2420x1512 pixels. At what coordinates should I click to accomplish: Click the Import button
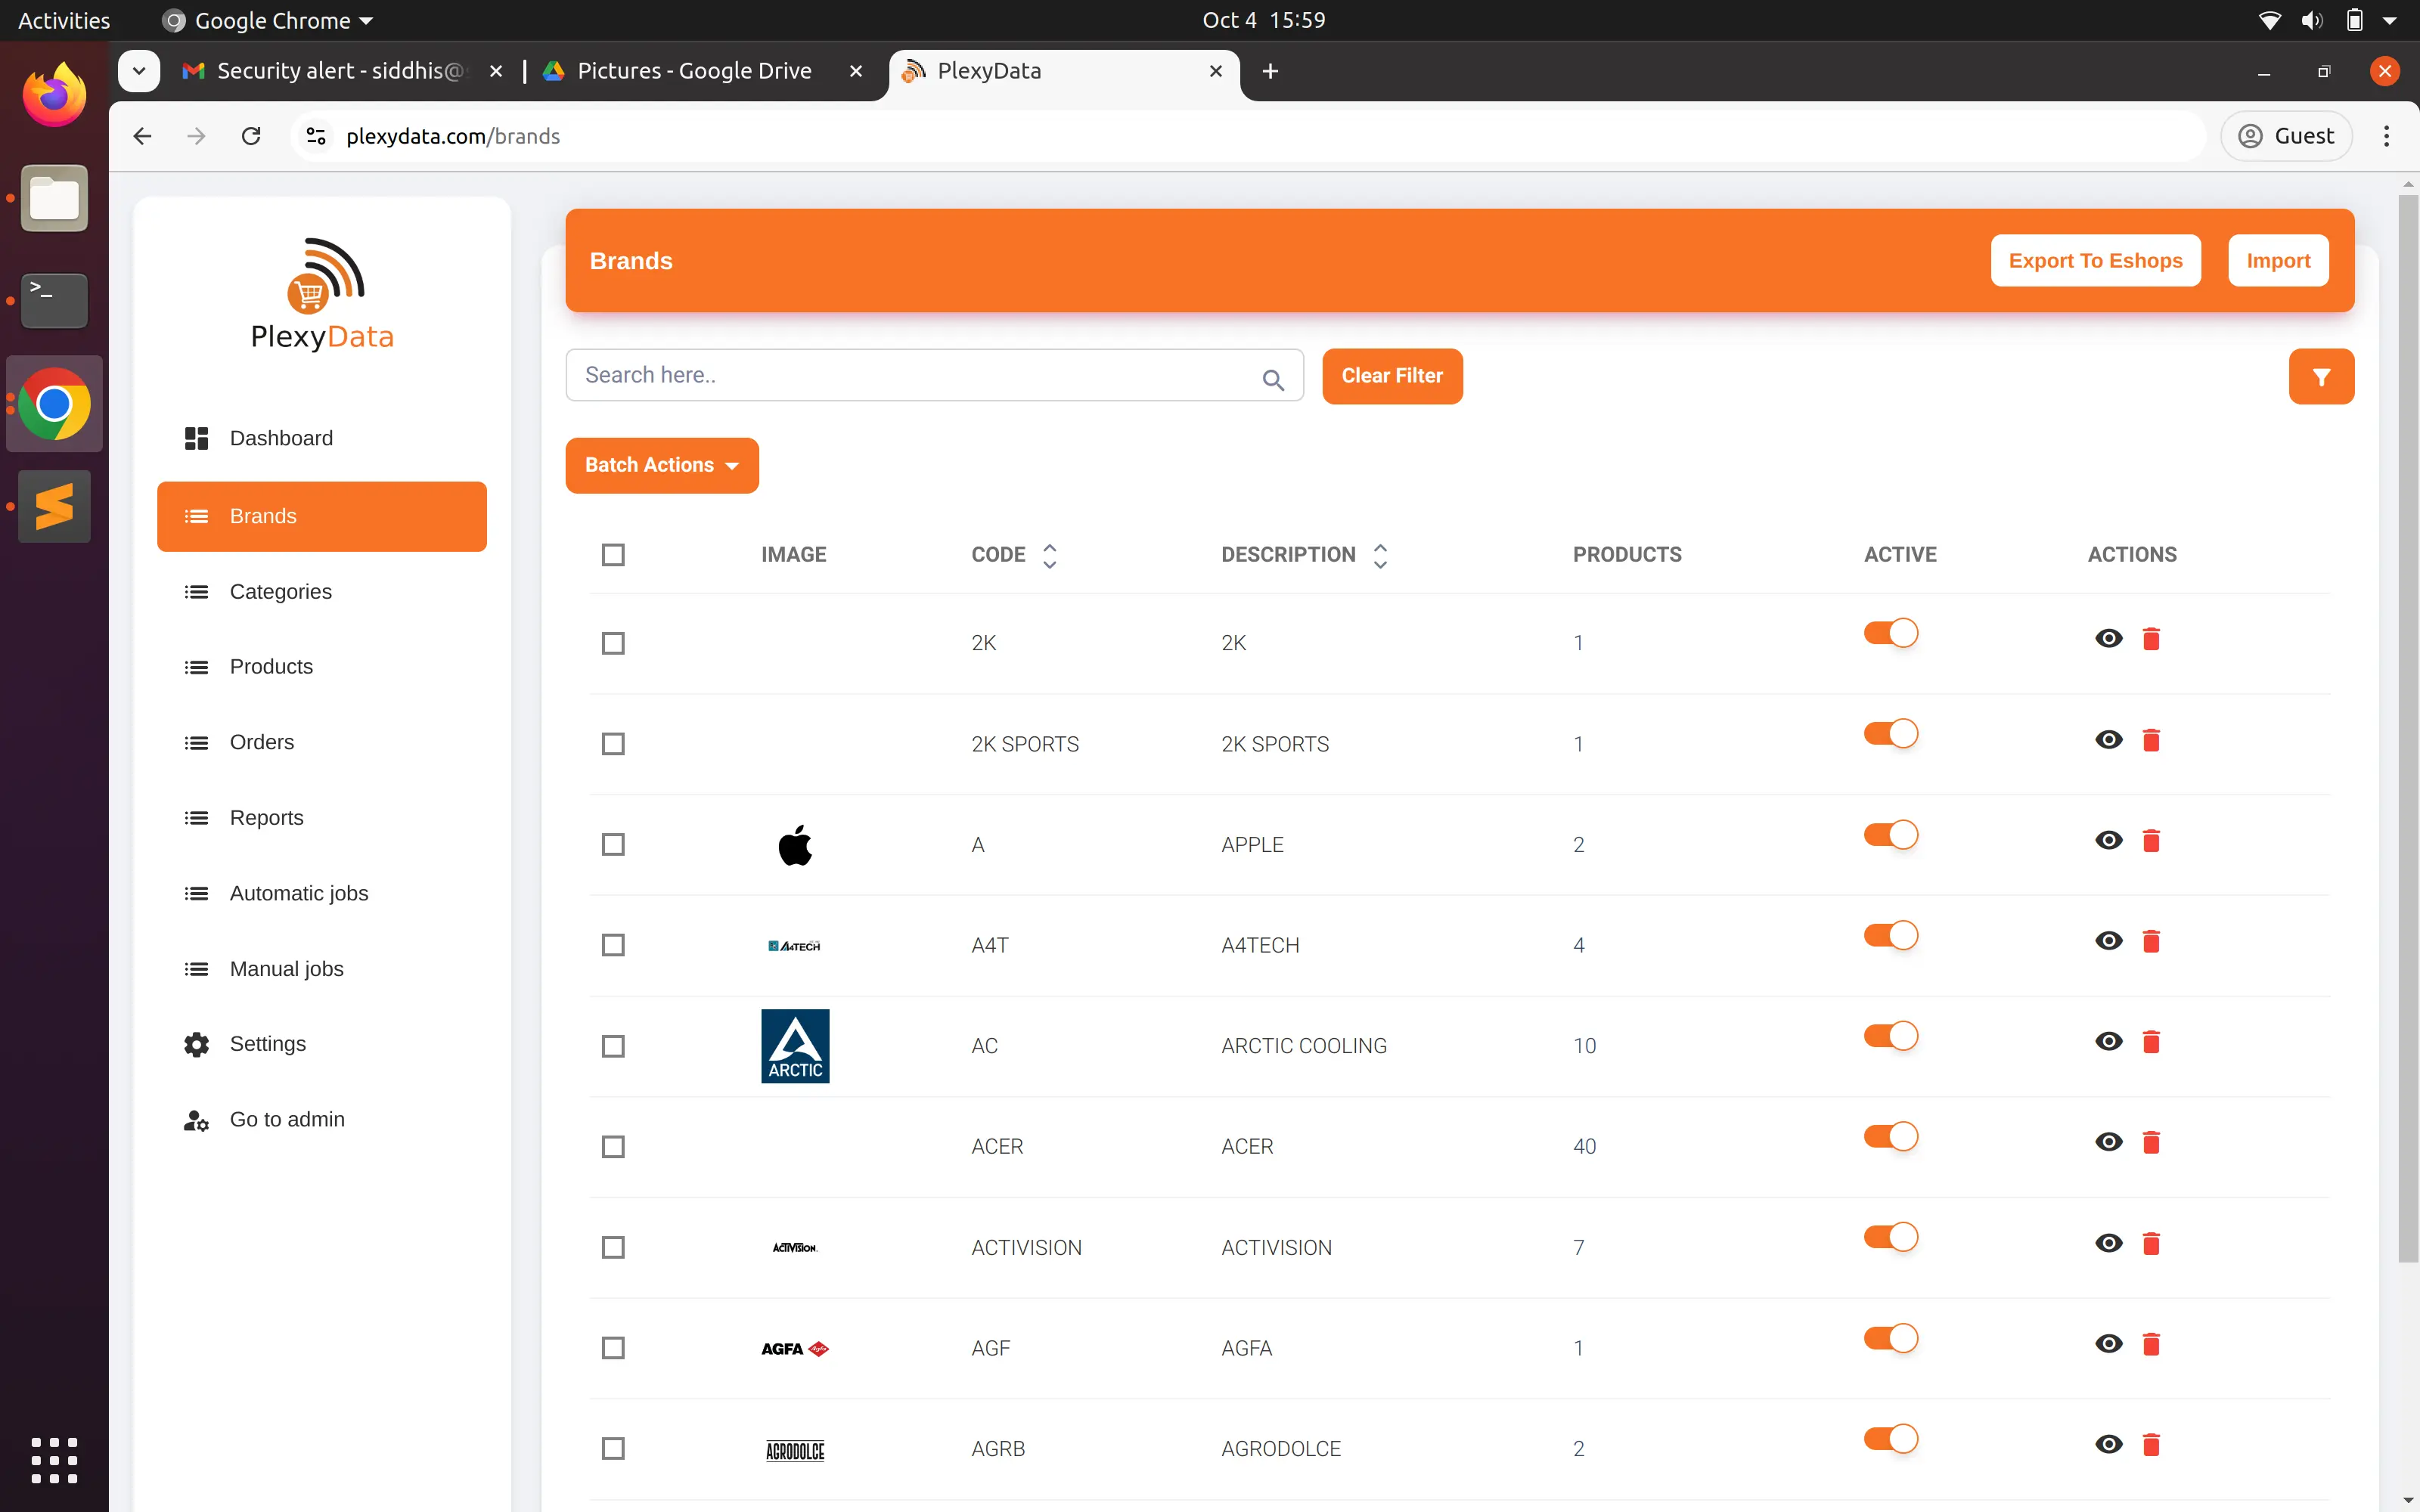[2277, 260]
